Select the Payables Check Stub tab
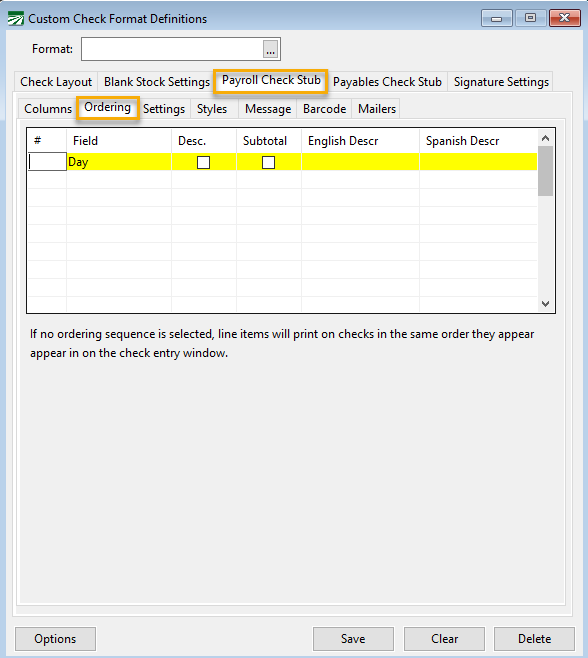Image resolution: width=588 pixels, height=658 pixels. point(387,82)
